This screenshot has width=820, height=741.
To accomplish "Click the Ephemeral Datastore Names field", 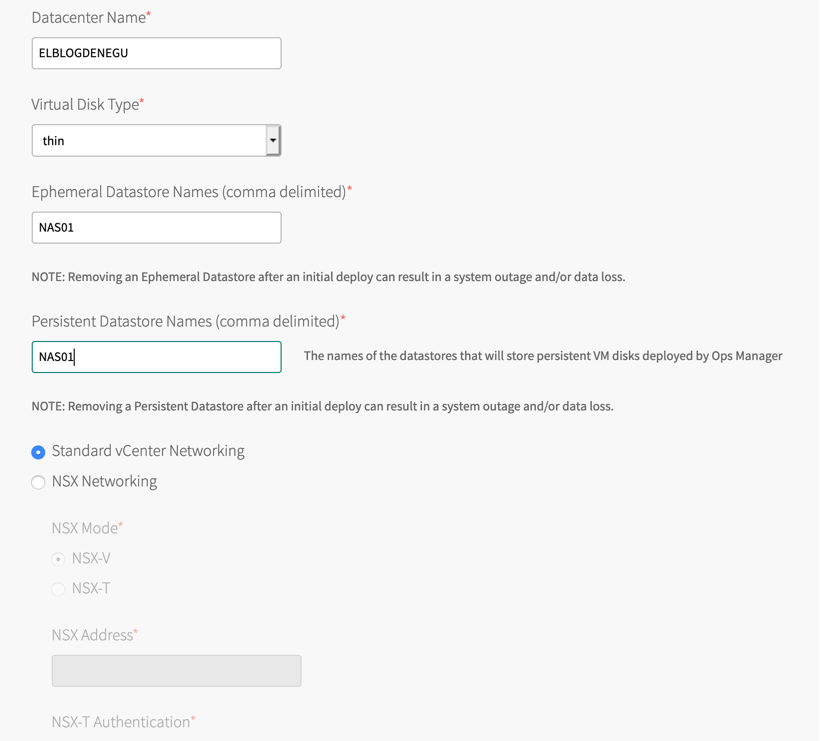I will (155, 227).
